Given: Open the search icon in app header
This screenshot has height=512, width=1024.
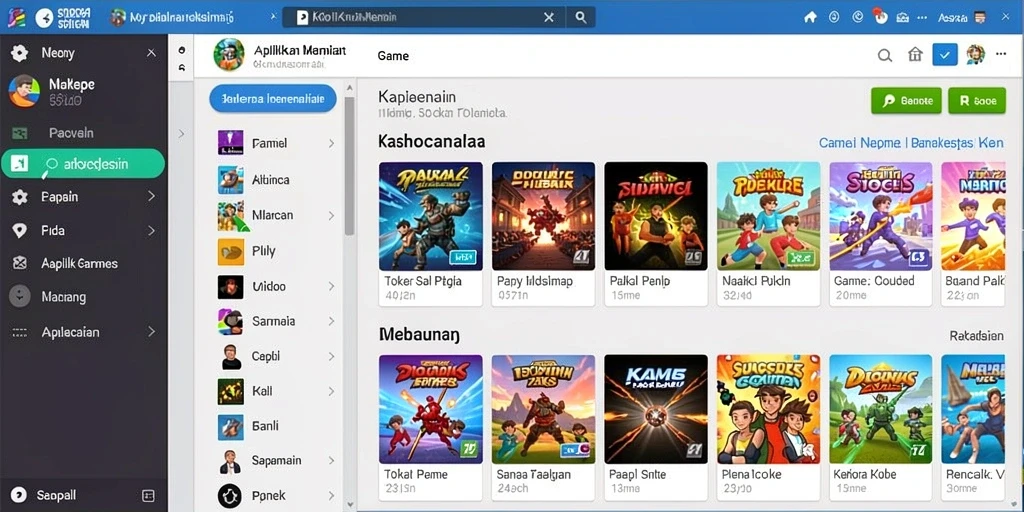Looking at the screenshot, I should tap(885, 56).
